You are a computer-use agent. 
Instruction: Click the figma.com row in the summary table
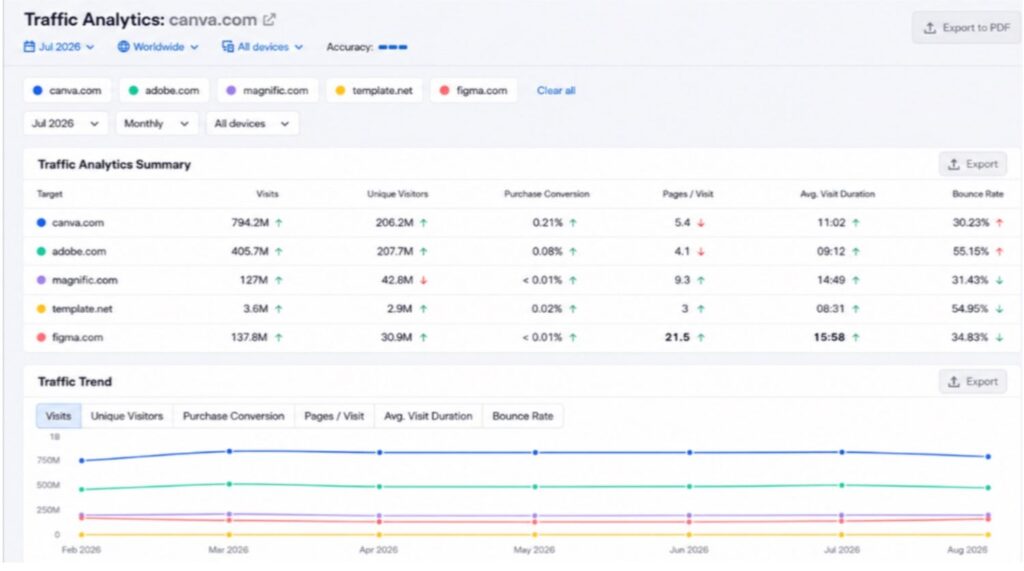tap(521, 338)
